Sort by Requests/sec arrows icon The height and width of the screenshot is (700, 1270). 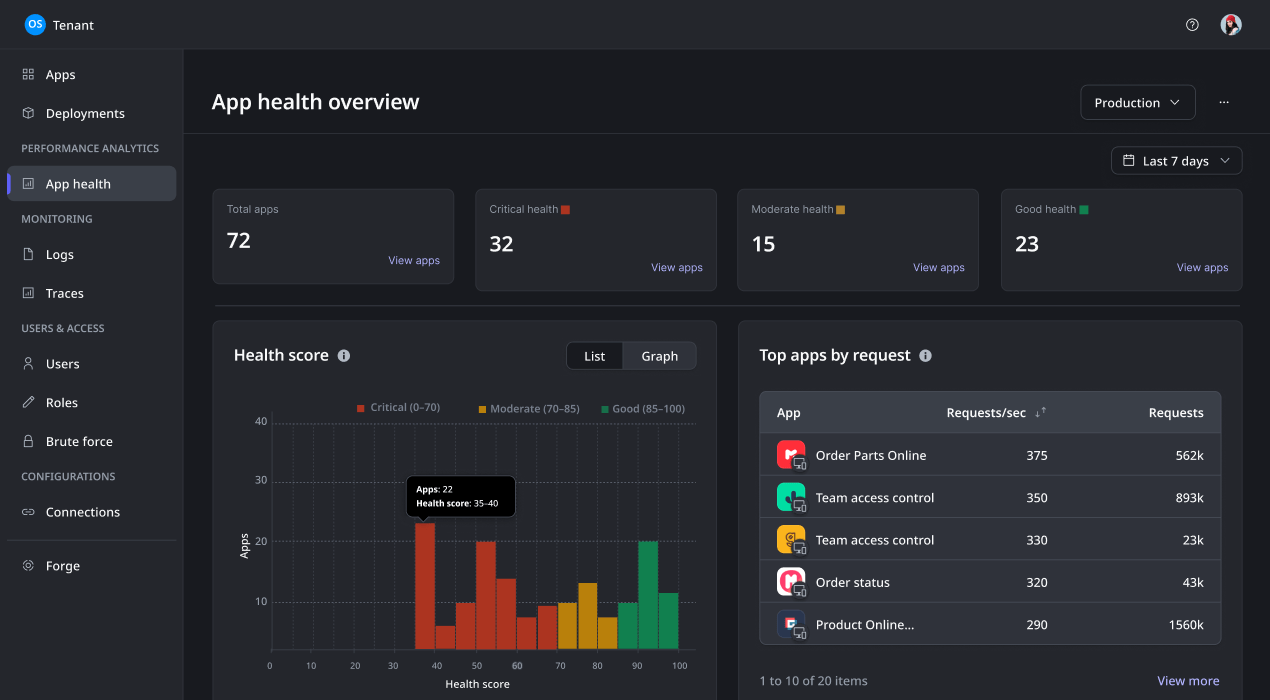1041,412
